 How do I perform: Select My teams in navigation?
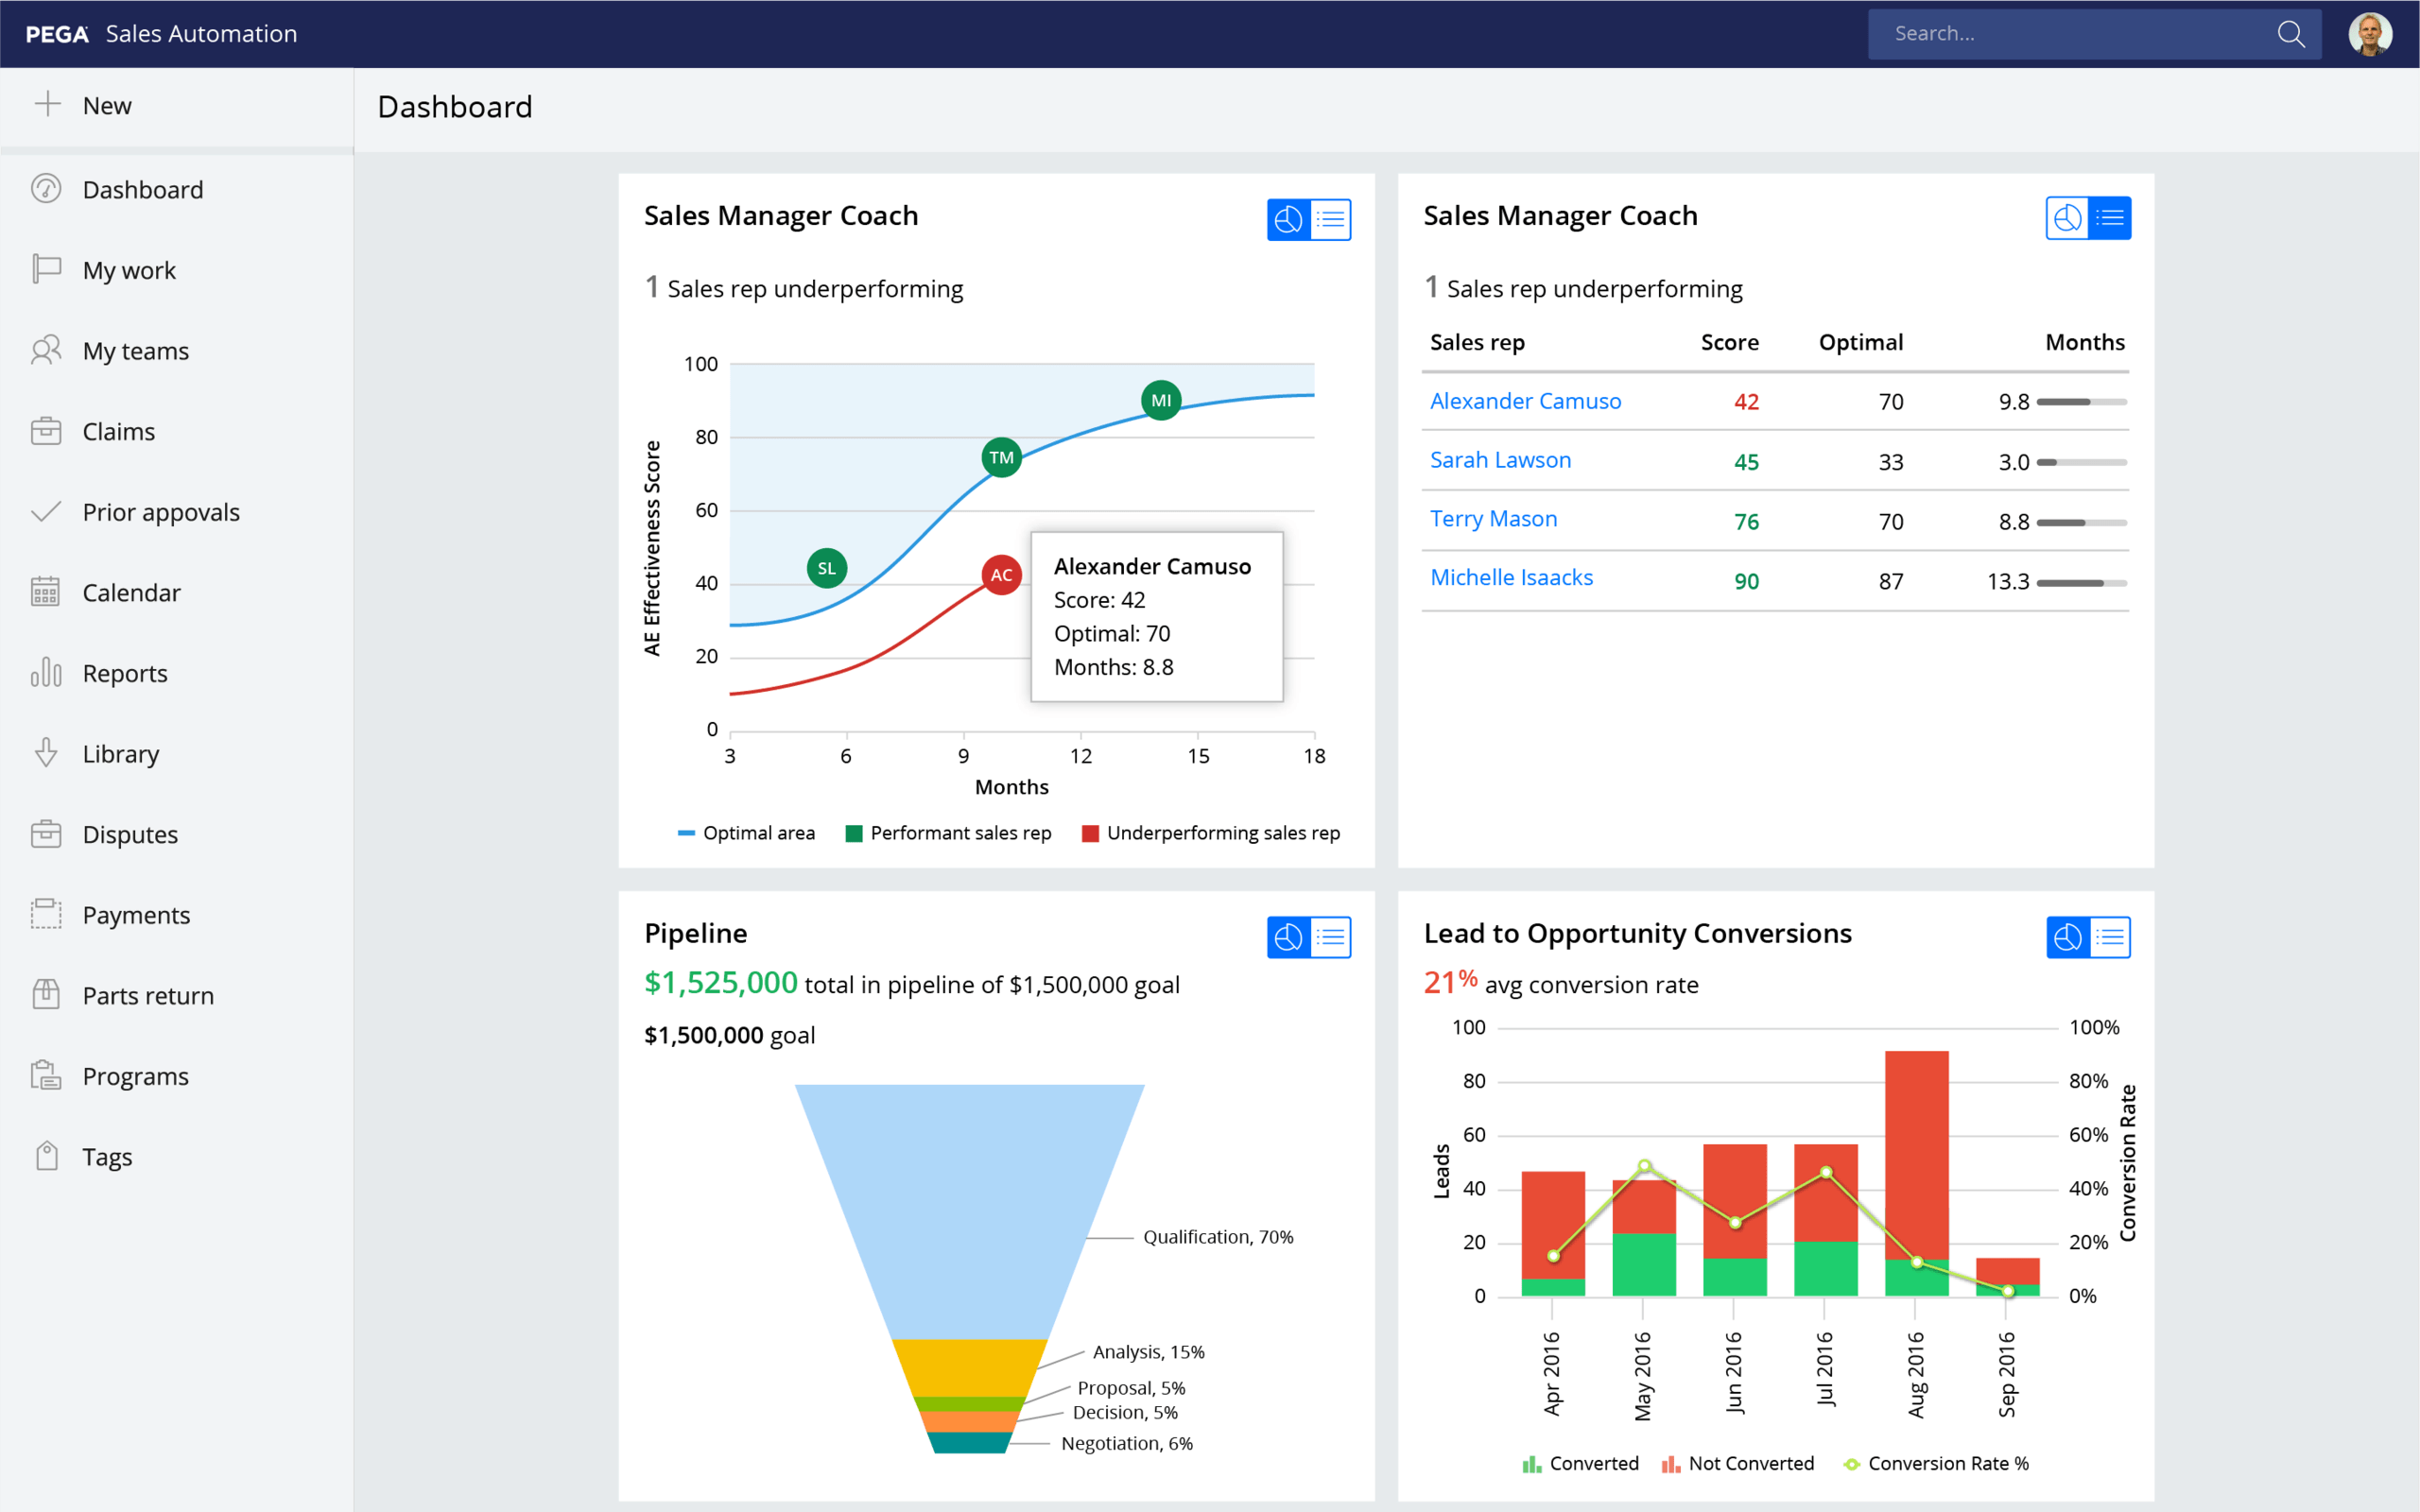[x=135, y=351]
